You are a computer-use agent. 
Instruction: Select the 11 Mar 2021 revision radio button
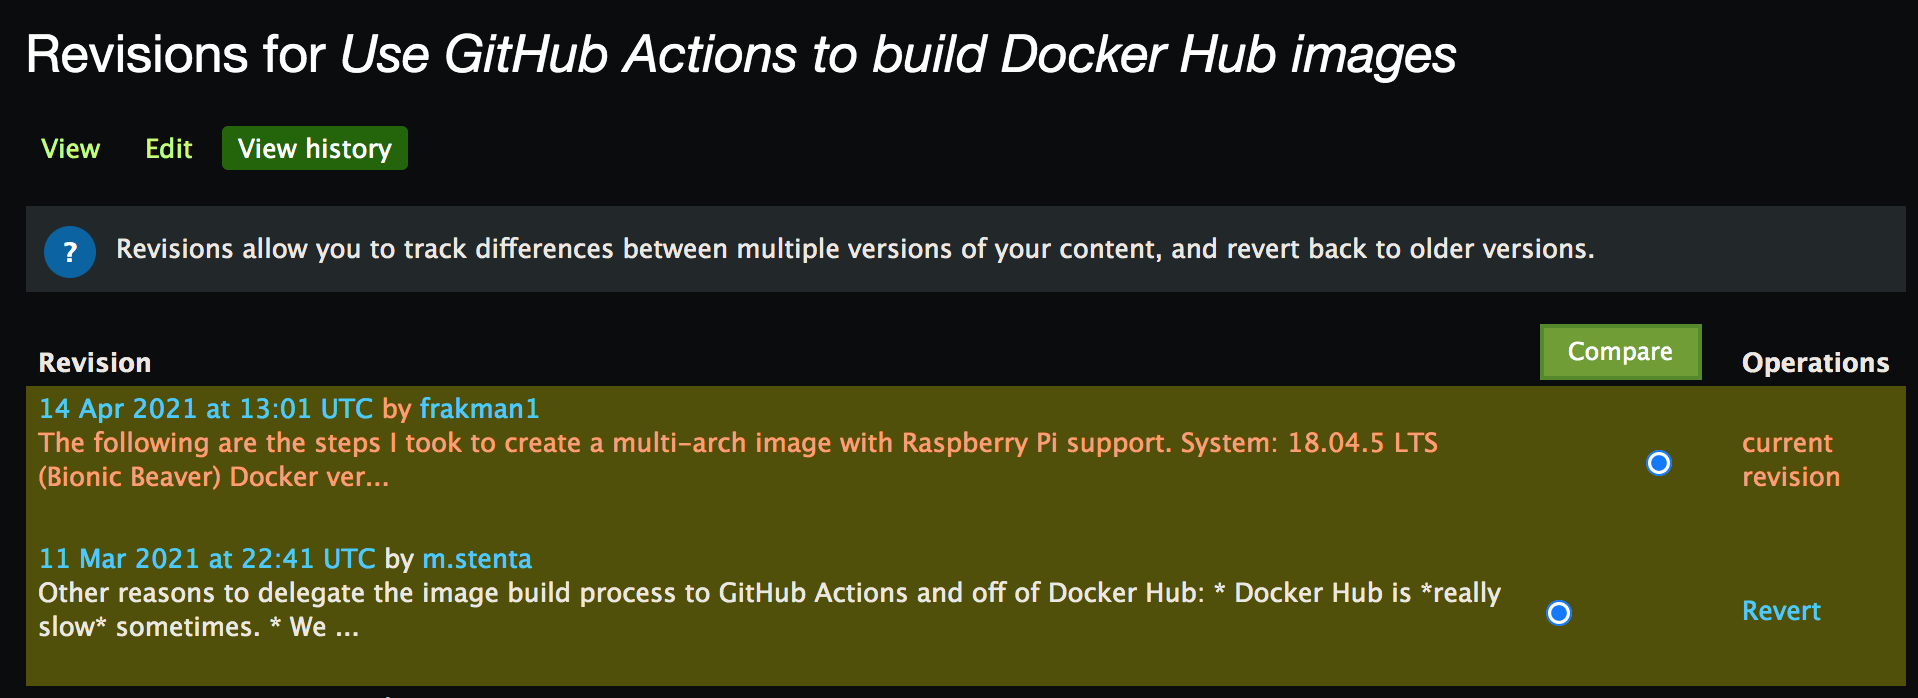point(1558,613)
